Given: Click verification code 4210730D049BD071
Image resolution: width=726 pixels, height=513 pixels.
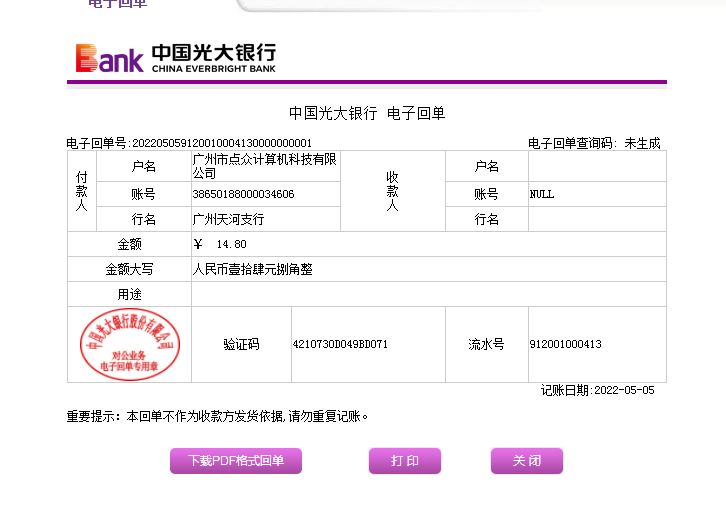Looking at the screenshot, I should click(x=340, y=344).
